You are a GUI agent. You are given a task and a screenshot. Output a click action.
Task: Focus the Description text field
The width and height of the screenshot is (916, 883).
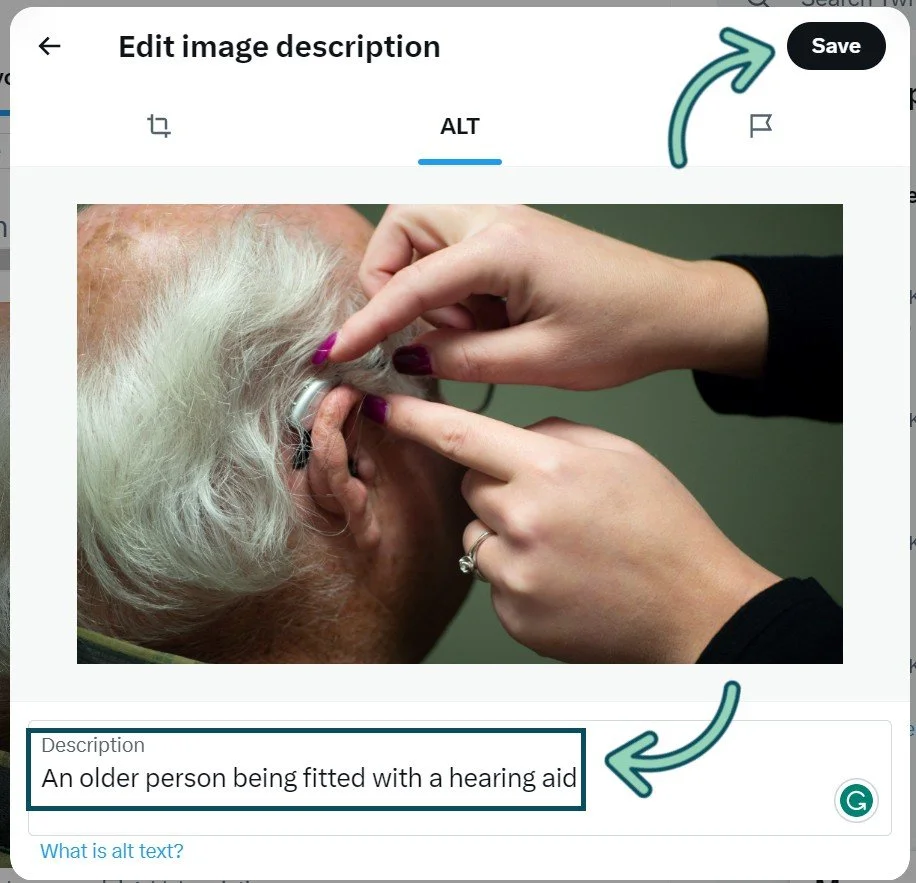point(460,777)
